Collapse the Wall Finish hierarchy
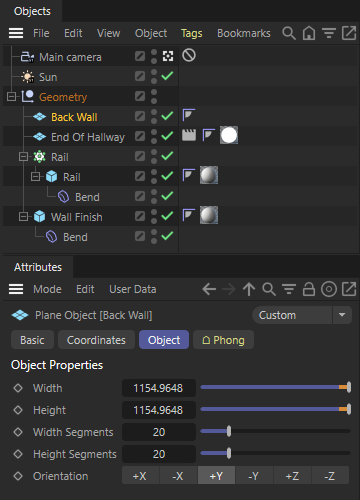The width and height of the screenshot is (360, 500). click(x=23, y=217)
